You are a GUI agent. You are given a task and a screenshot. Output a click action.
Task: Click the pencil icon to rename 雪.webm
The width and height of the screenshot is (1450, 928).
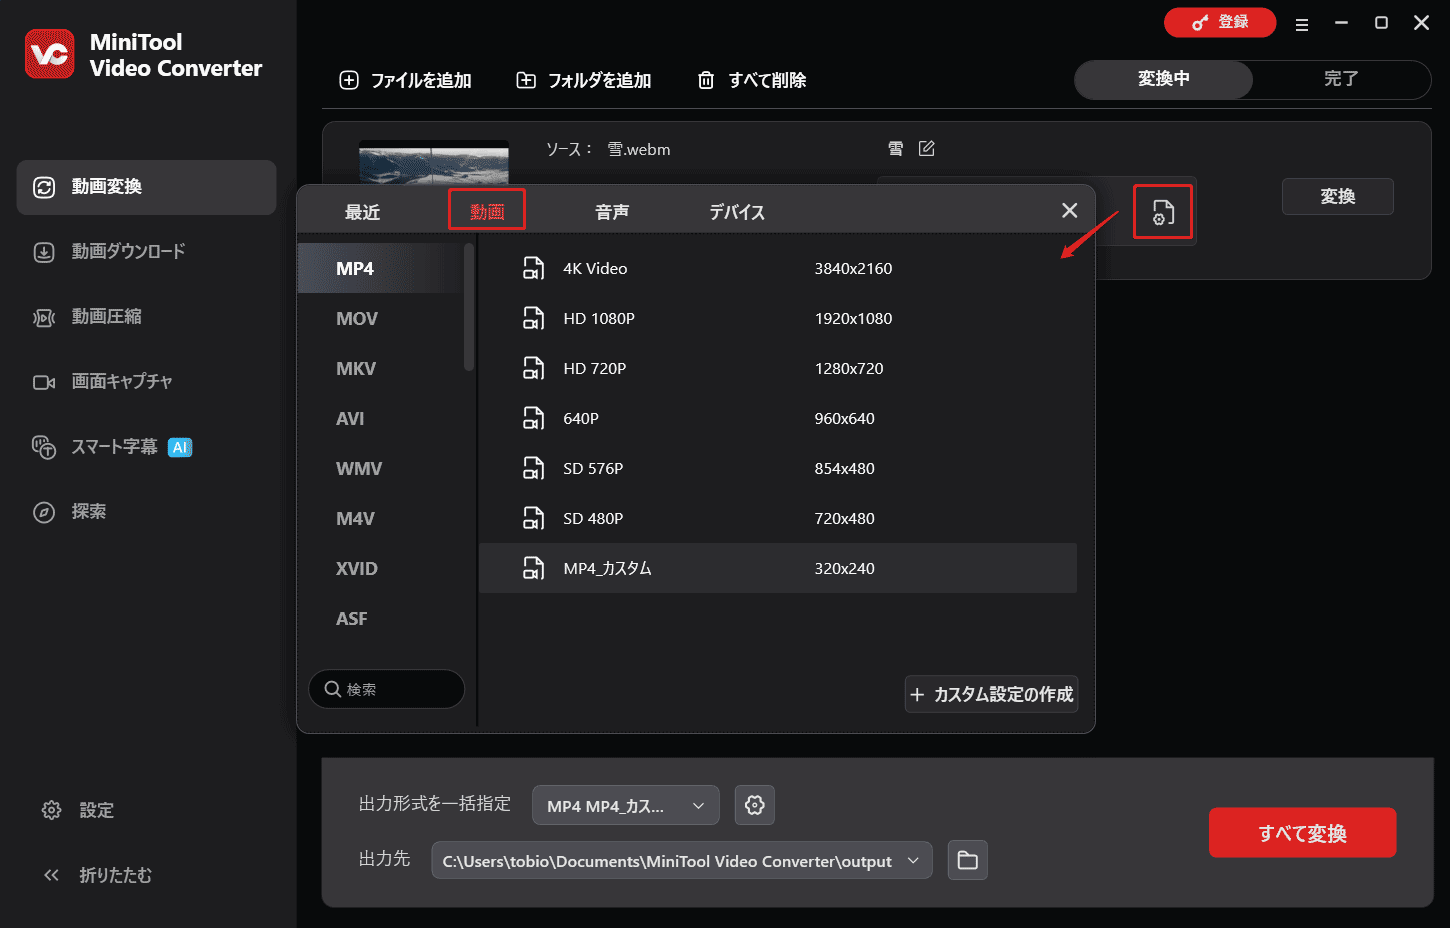926,148
